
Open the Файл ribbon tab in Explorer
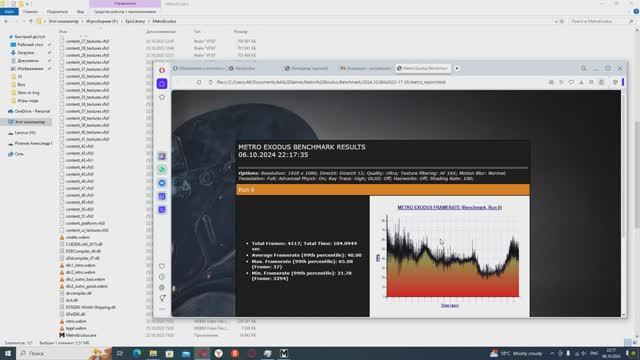click(x=9, y=12)
